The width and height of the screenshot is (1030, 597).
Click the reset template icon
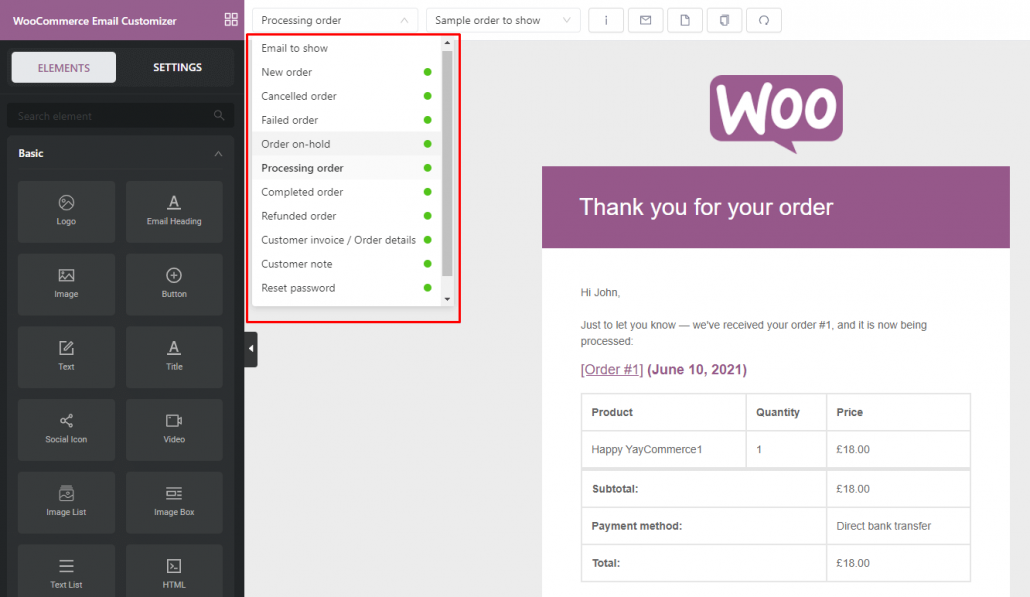tap(763, 20)
